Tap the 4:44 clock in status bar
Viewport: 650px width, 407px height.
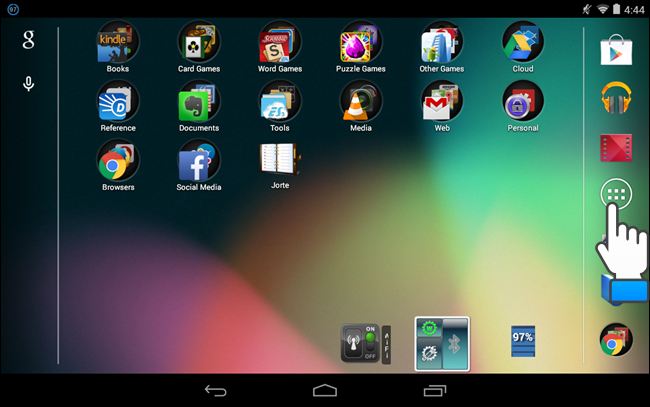click(x=634, y=10)
